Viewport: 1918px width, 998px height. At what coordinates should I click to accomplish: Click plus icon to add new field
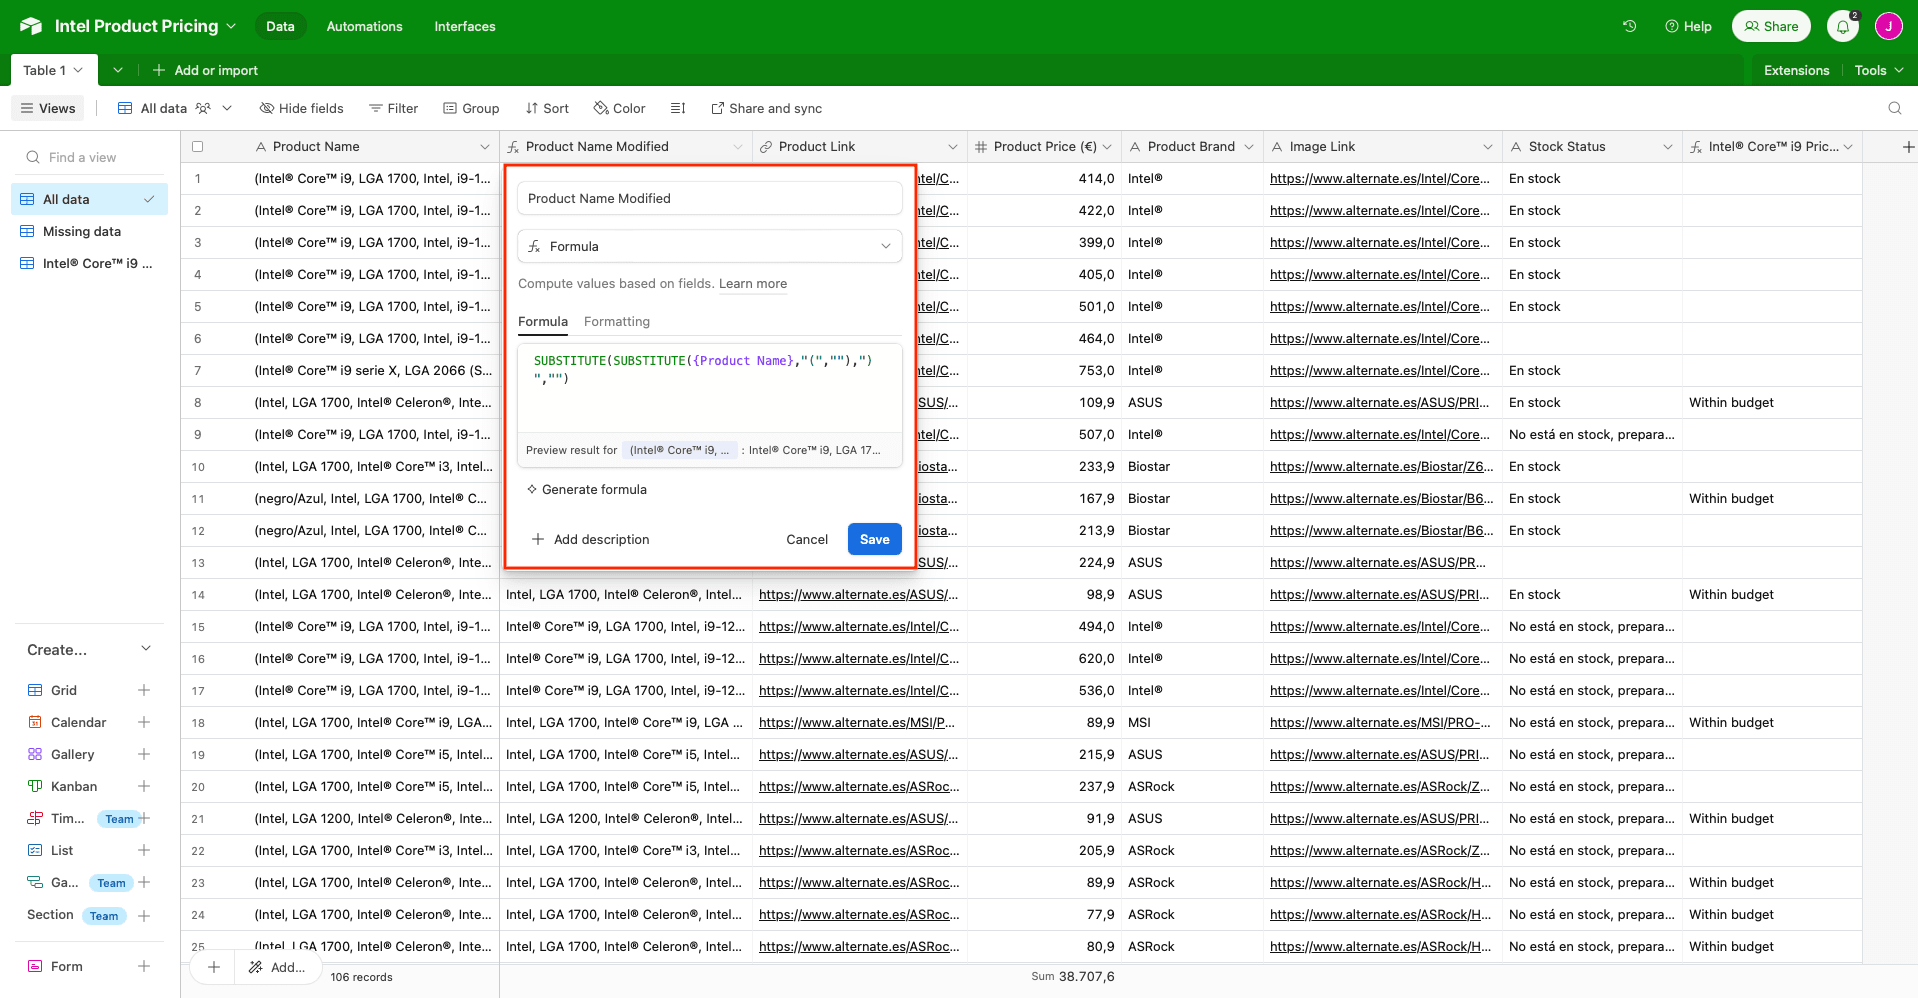(1908, 147)
